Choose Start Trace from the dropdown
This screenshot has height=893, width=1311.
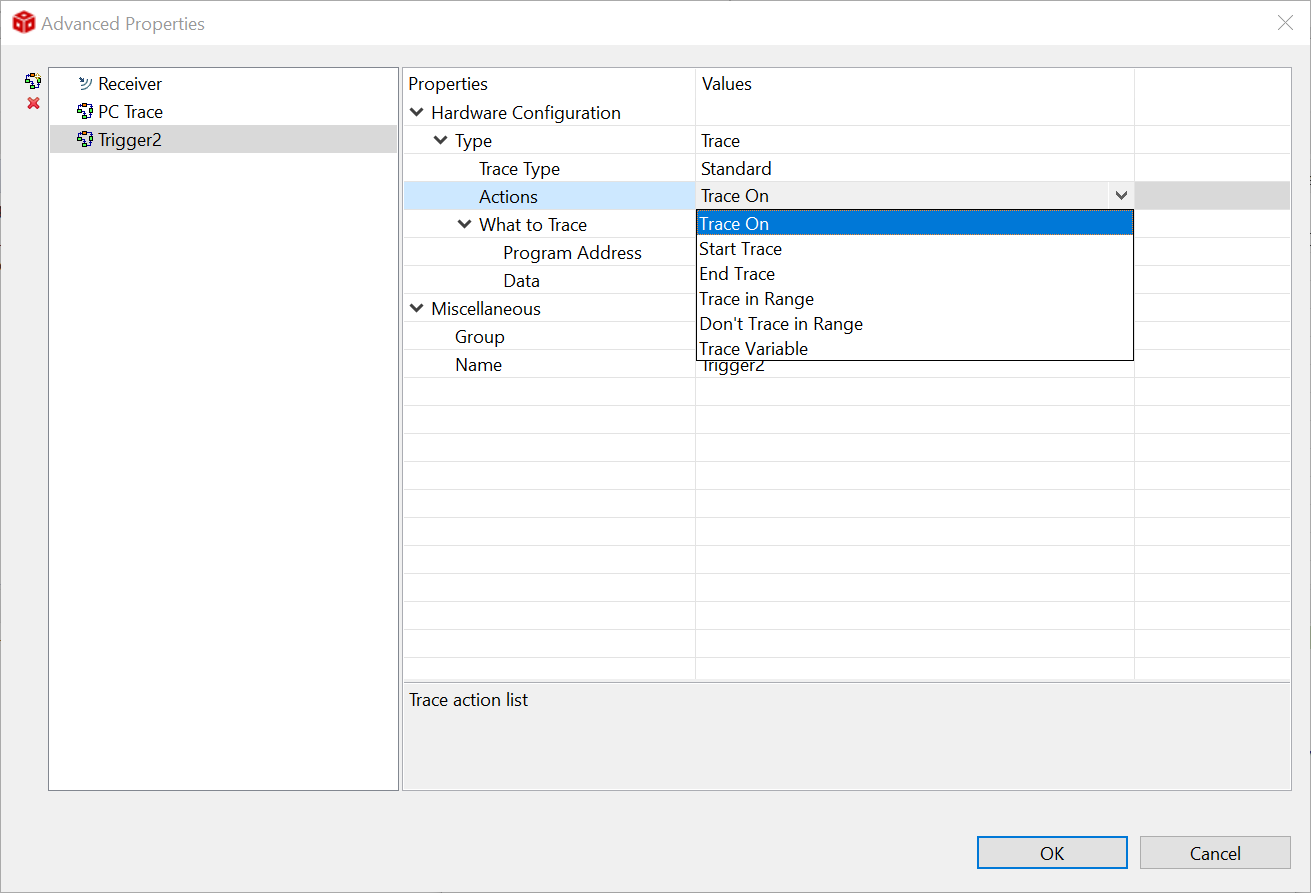(x=741, y=249)
